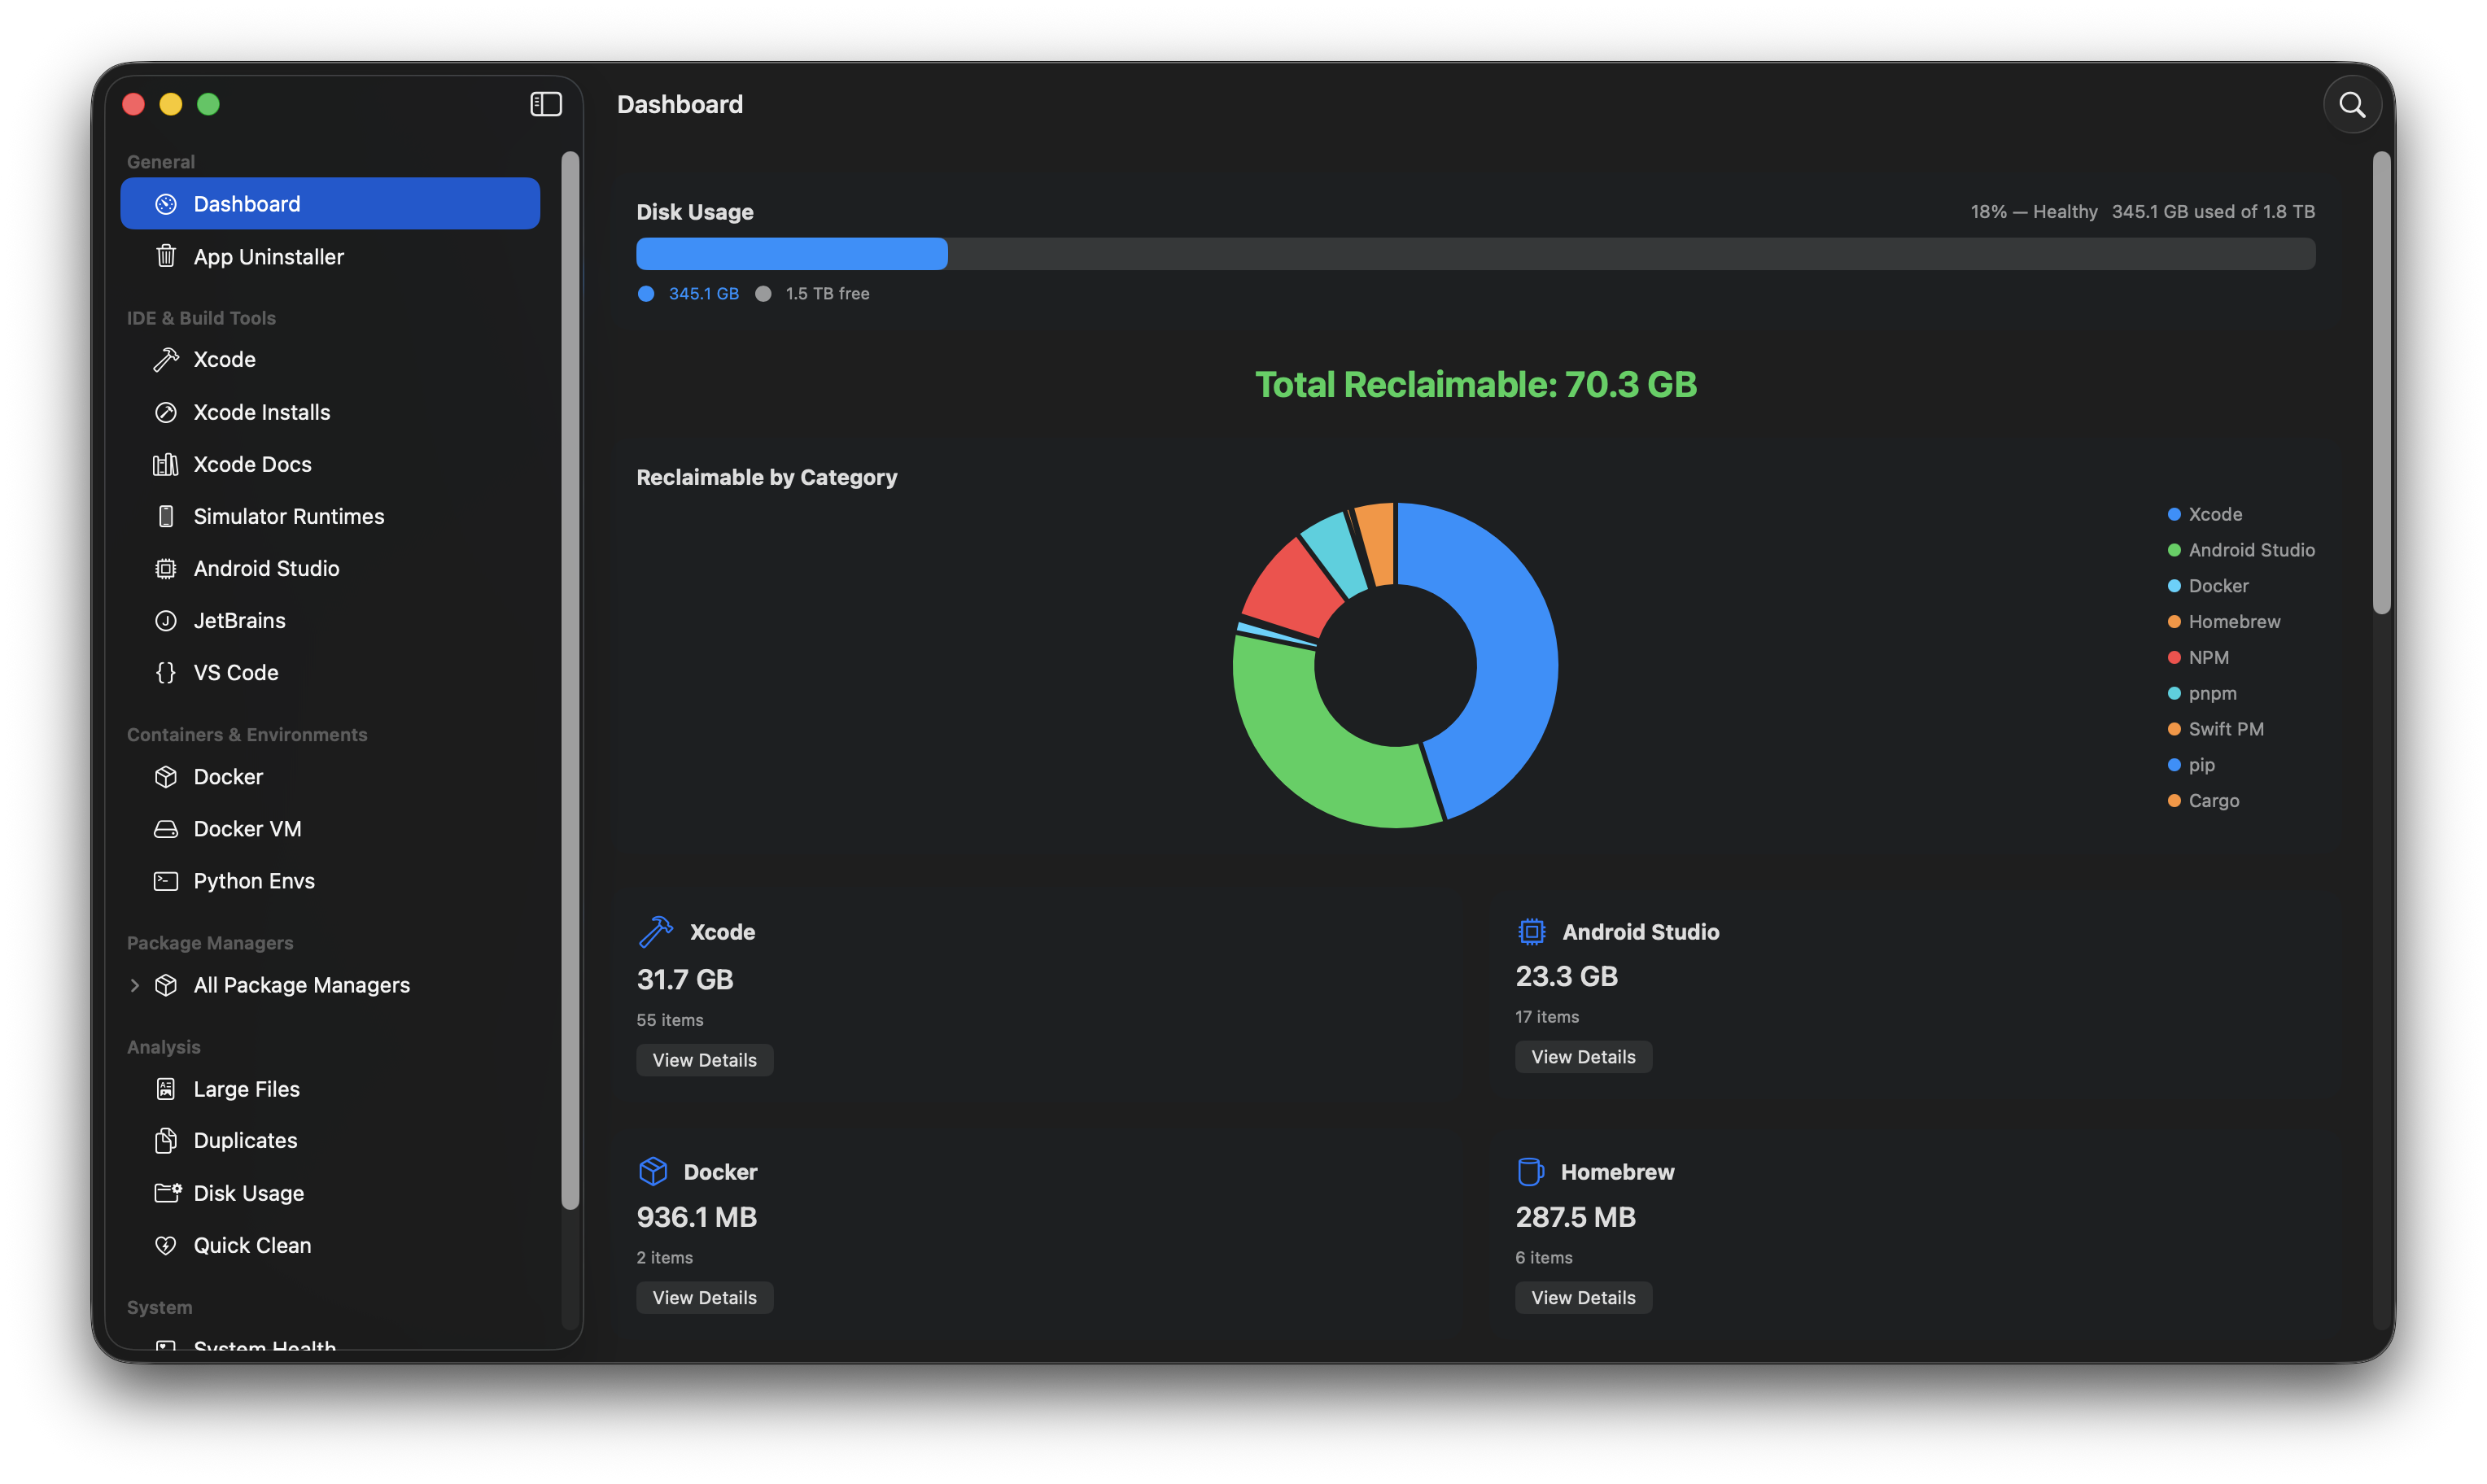Viewport: 2487px width, 1484px height.
Task: Open search with the magnifier icon
Action: [2351, 104]
